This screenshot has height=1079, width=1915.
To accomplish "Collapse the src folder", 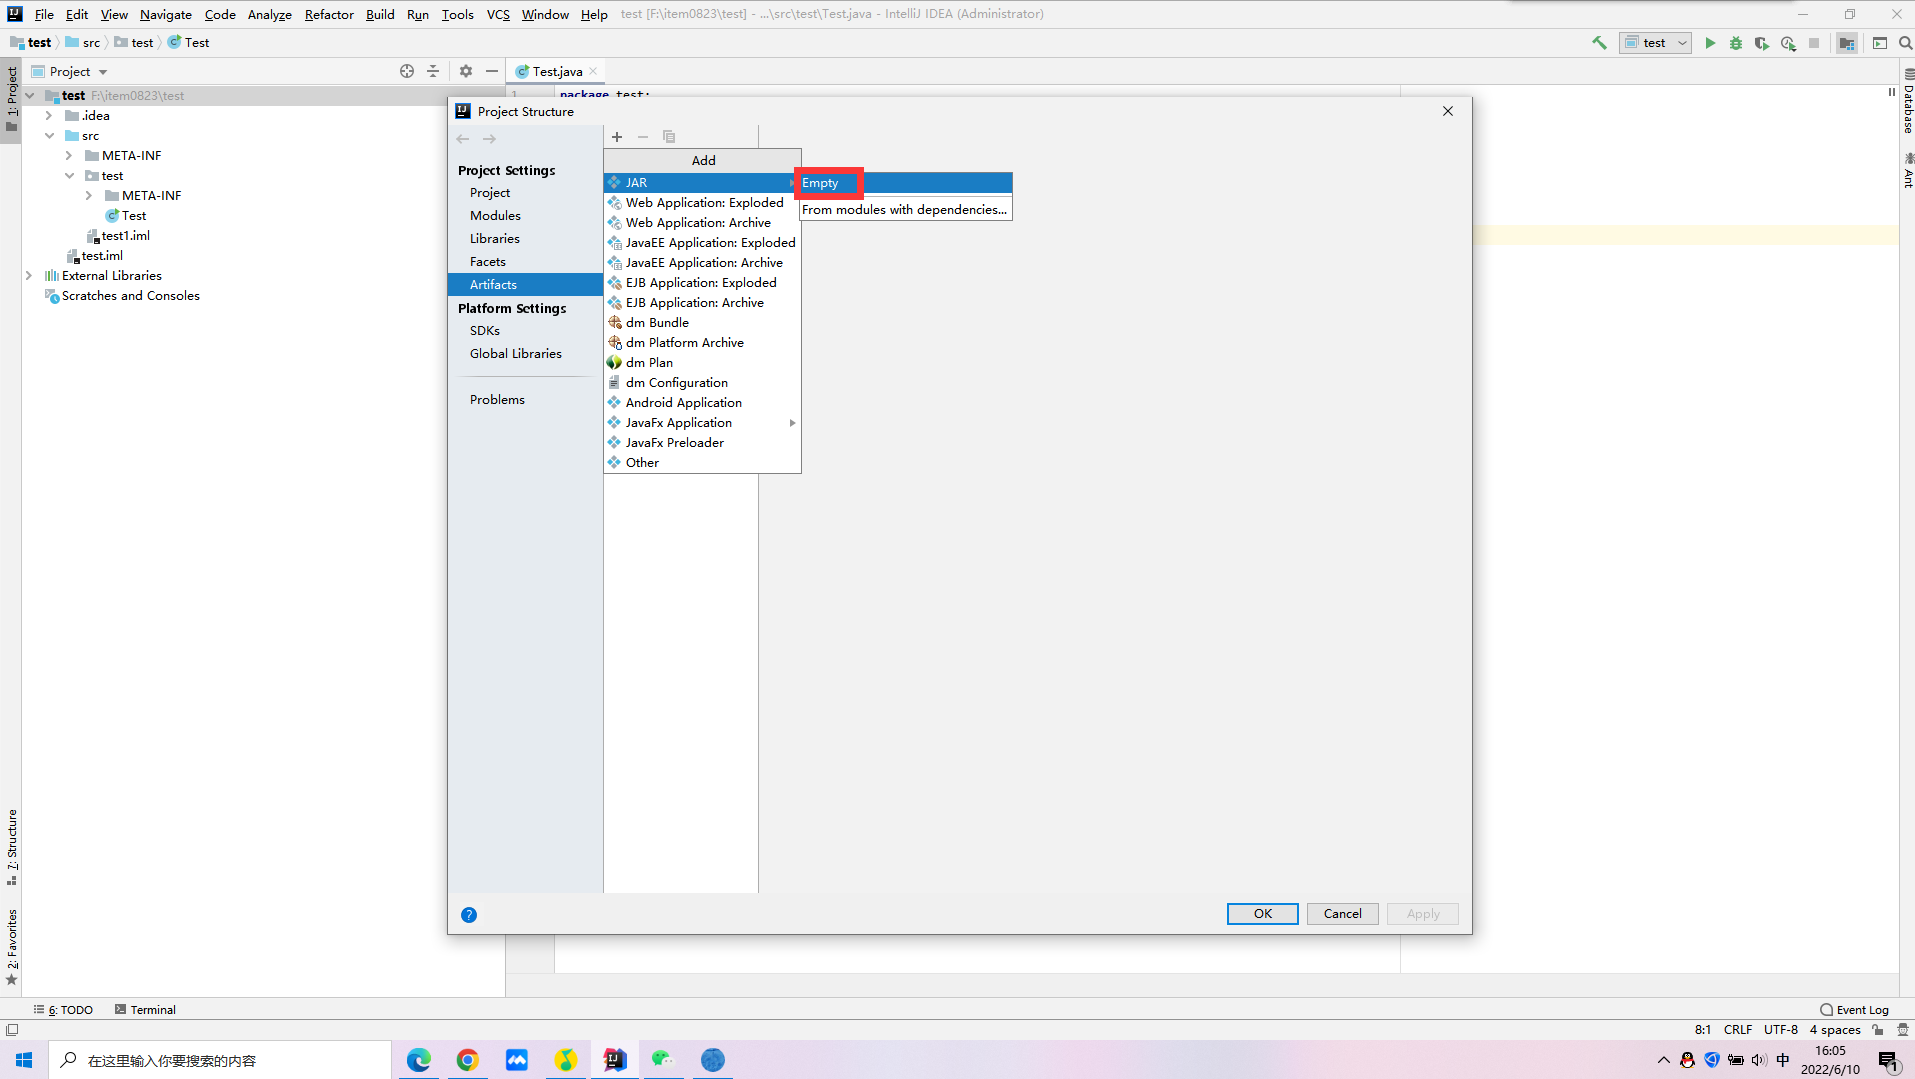I will click(49, 136).
